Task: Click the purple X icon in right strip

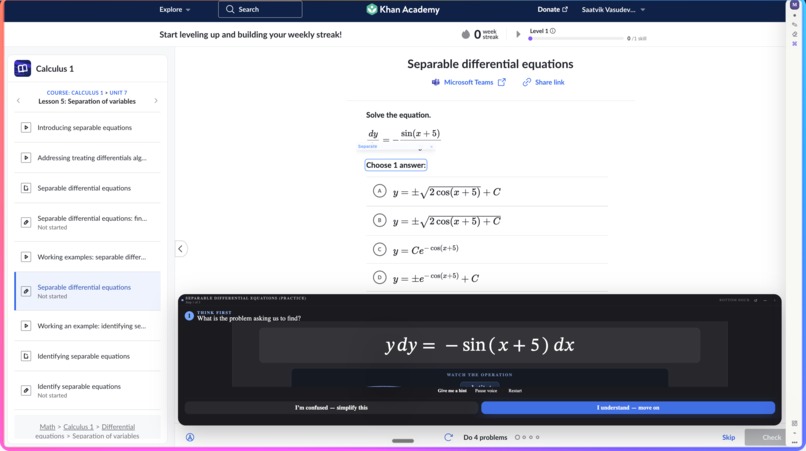Action: tap(795, 44)
